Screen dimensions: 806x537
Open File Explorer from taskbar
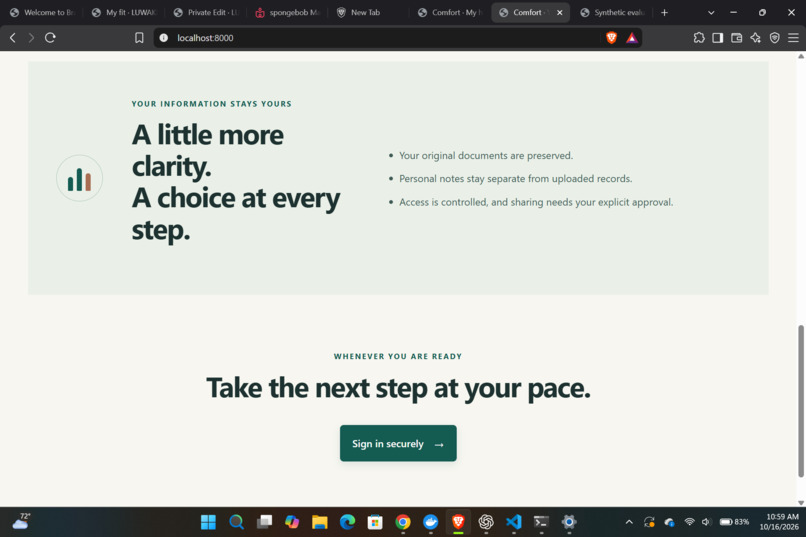point(320,522)
